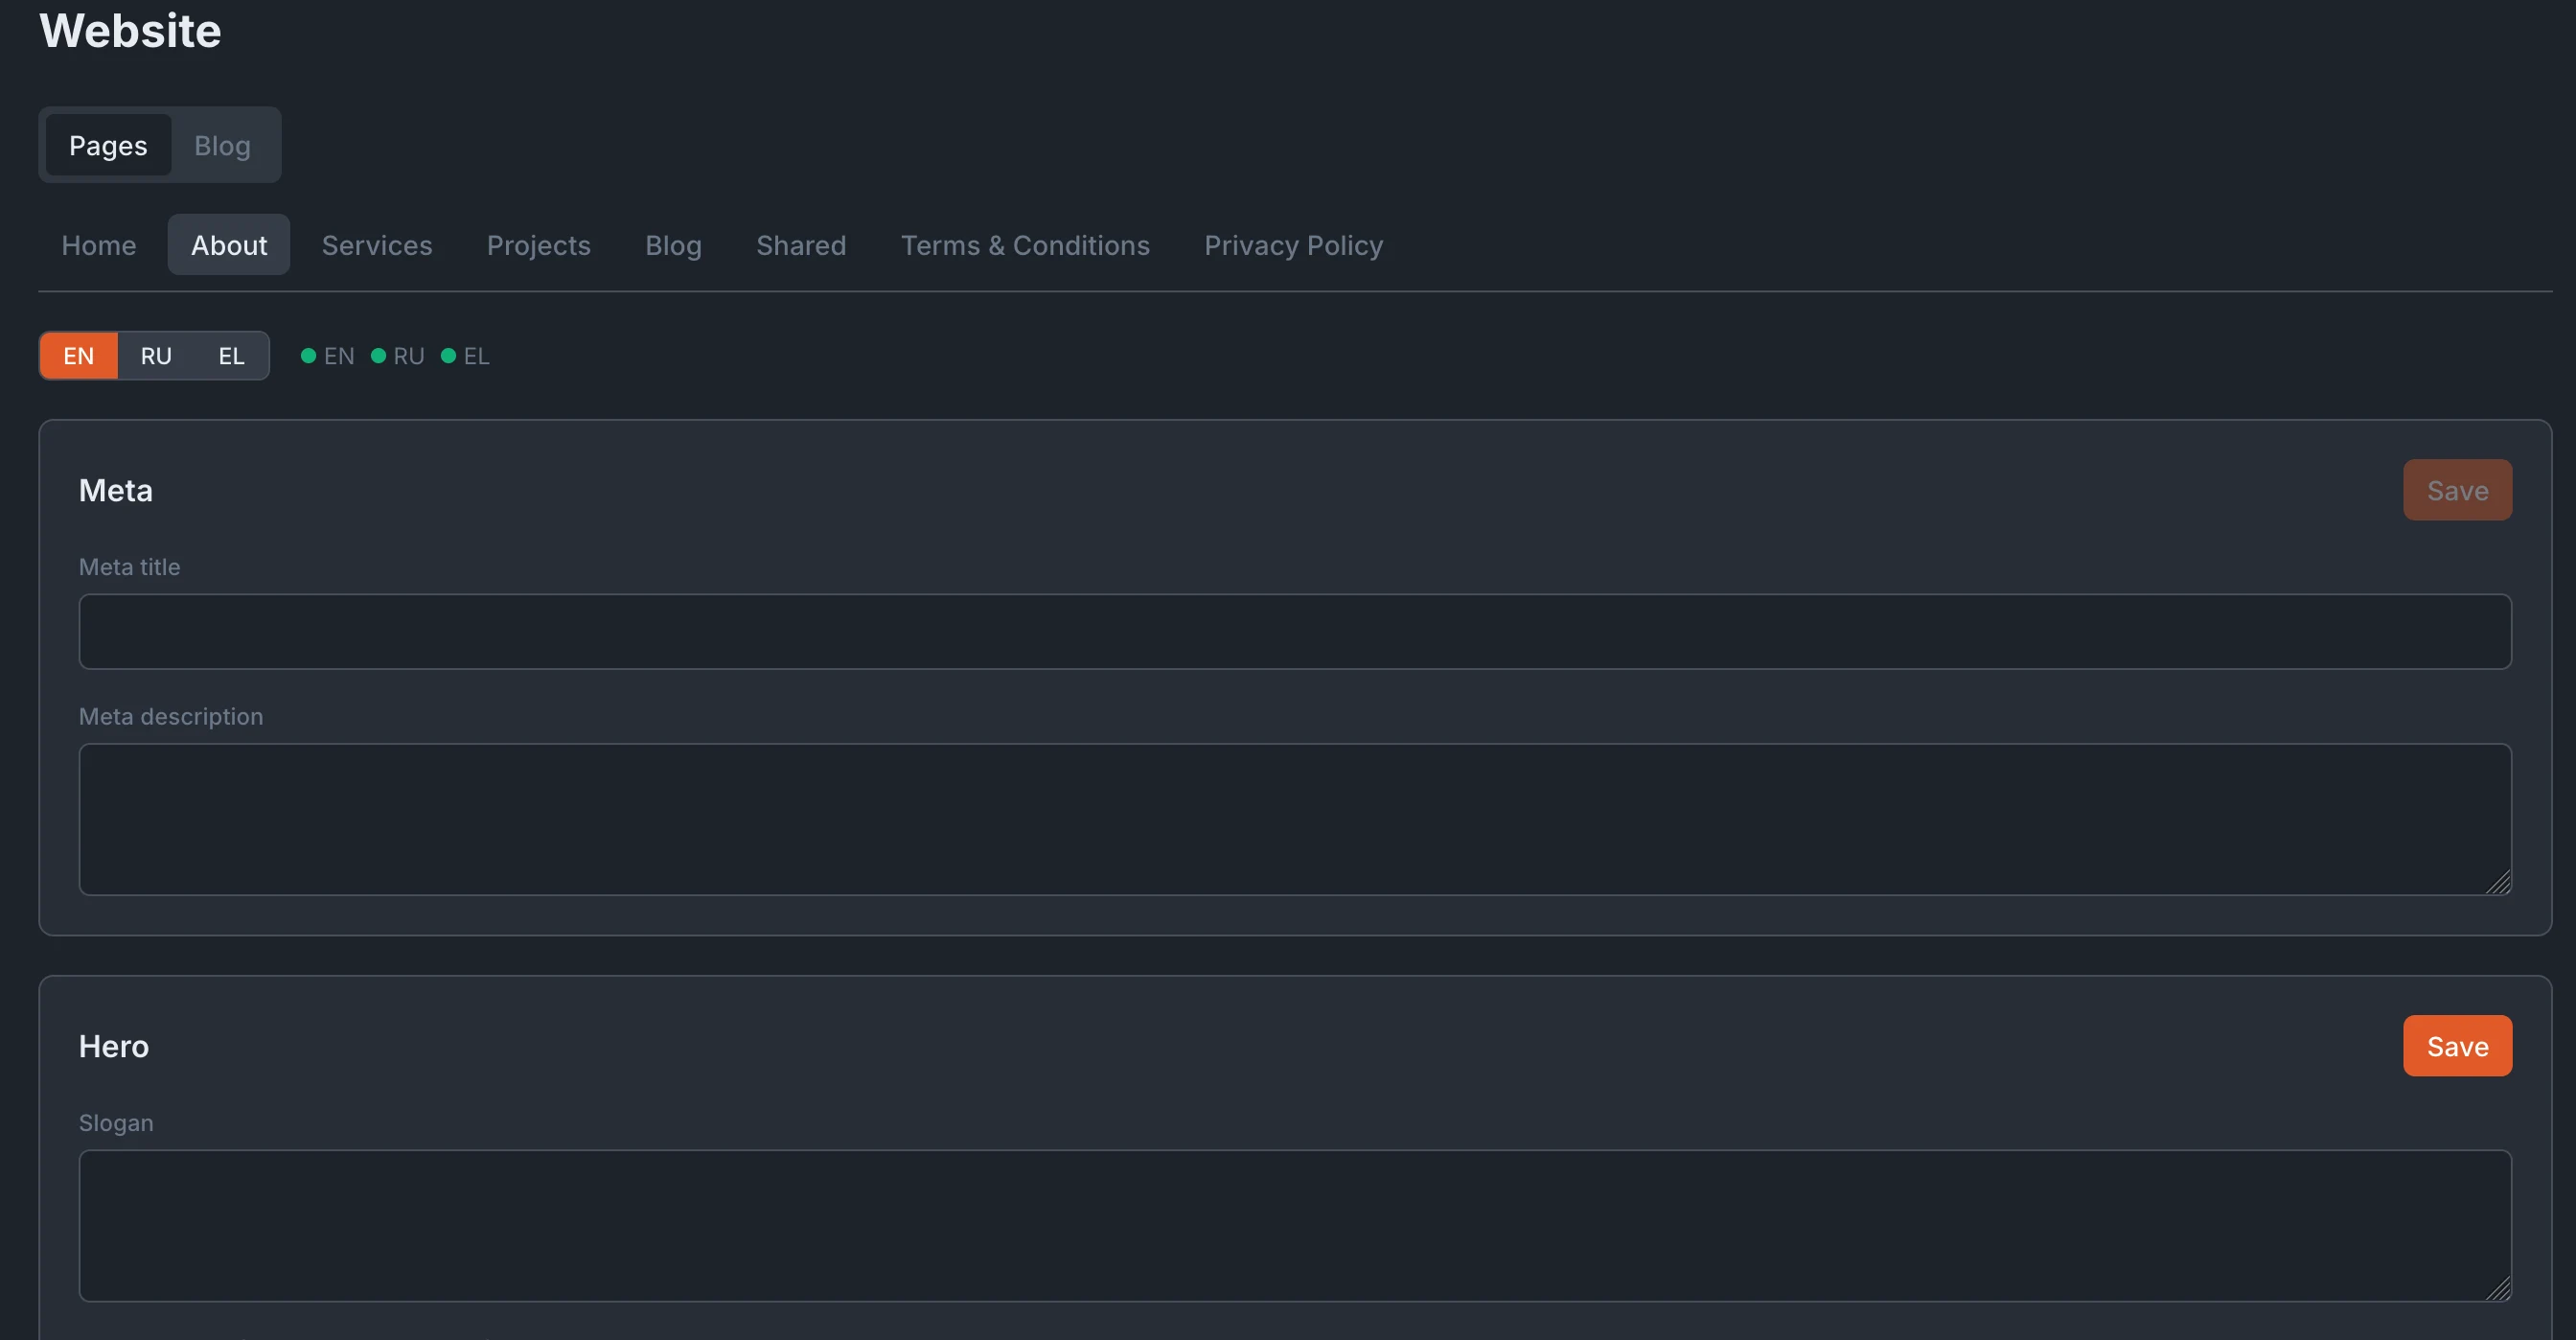Save the Meta section
This screenshot has height=1340, width=2576.
click(2457, 490)
